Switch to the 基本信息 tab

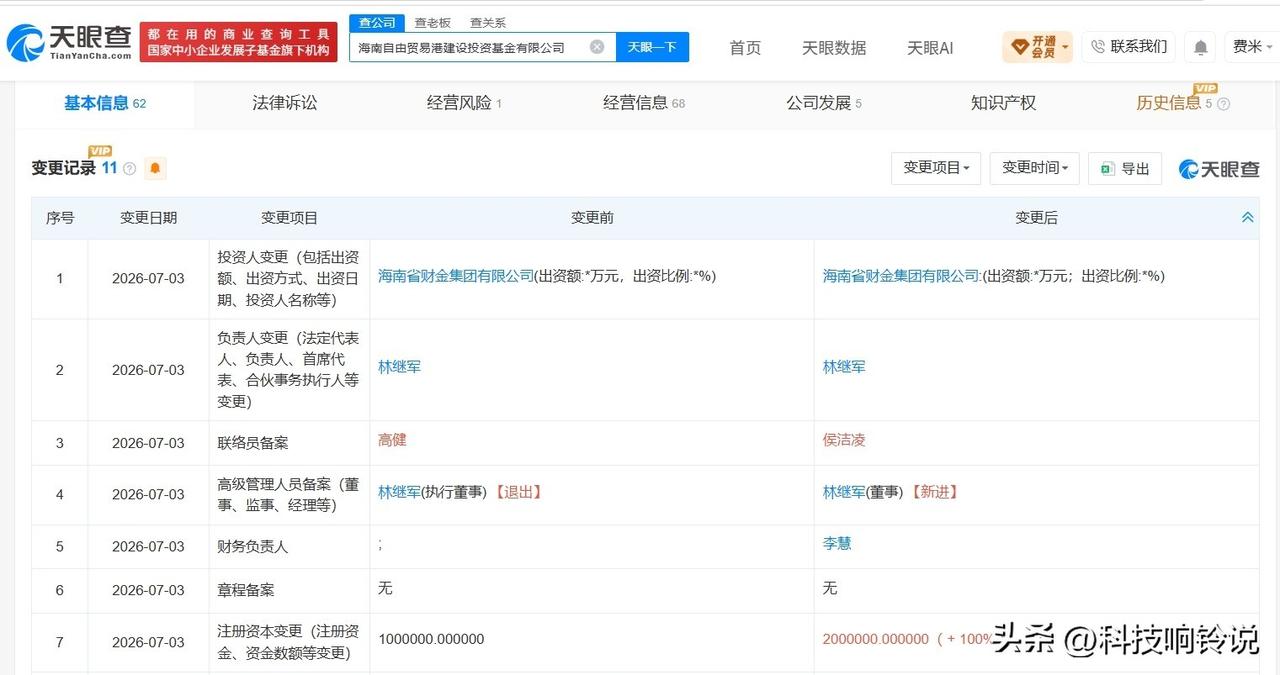(104, 103)
